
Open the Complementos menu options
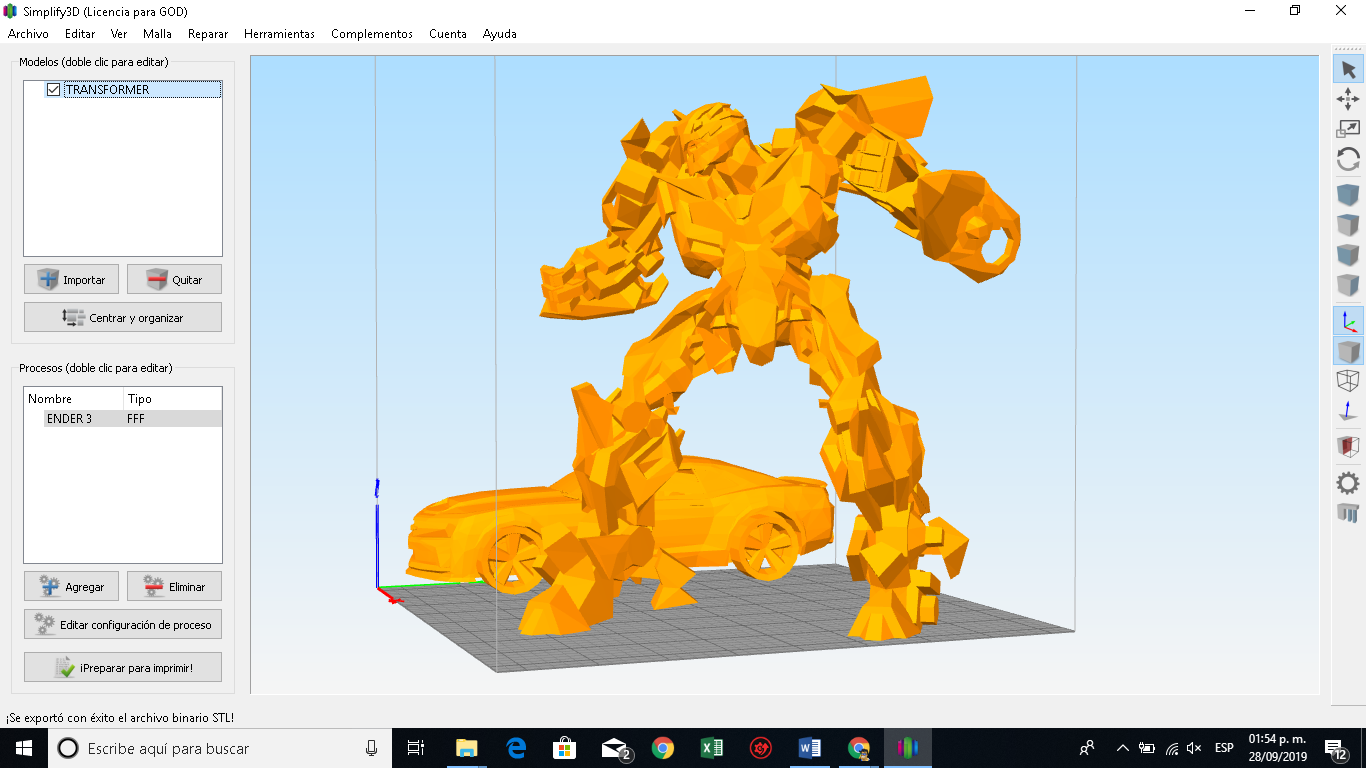pyautogui.click(x=371, y=33)
